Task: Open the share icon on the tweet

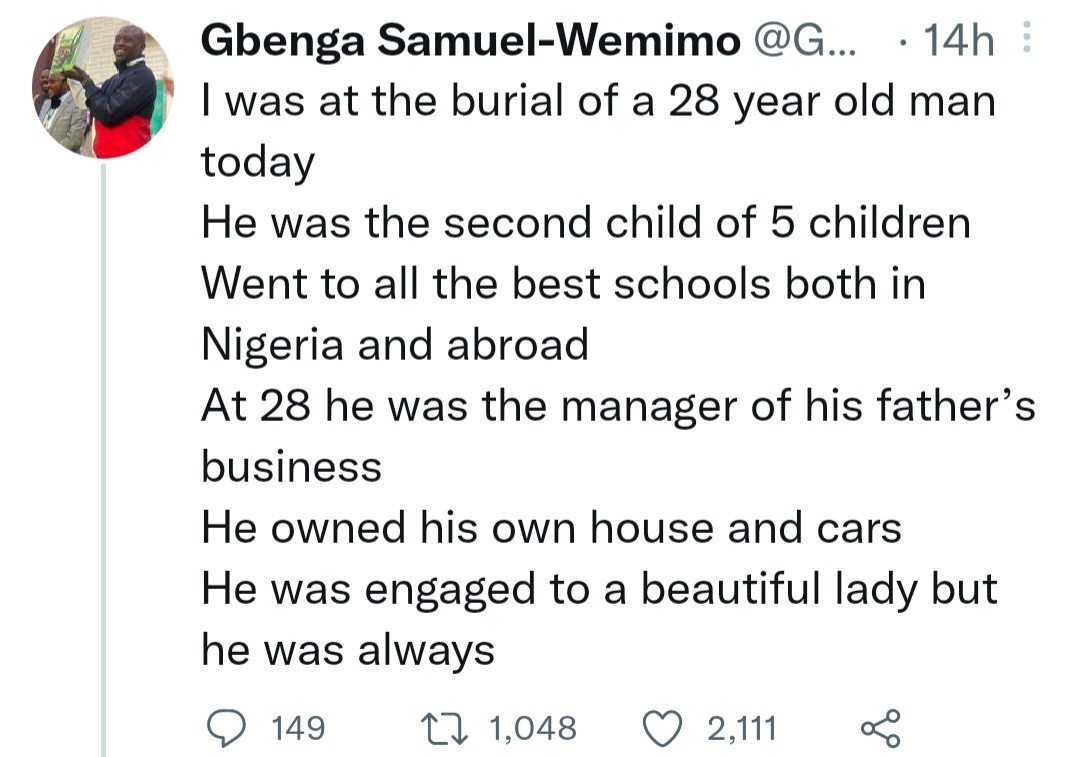Action: click(881, 727)
